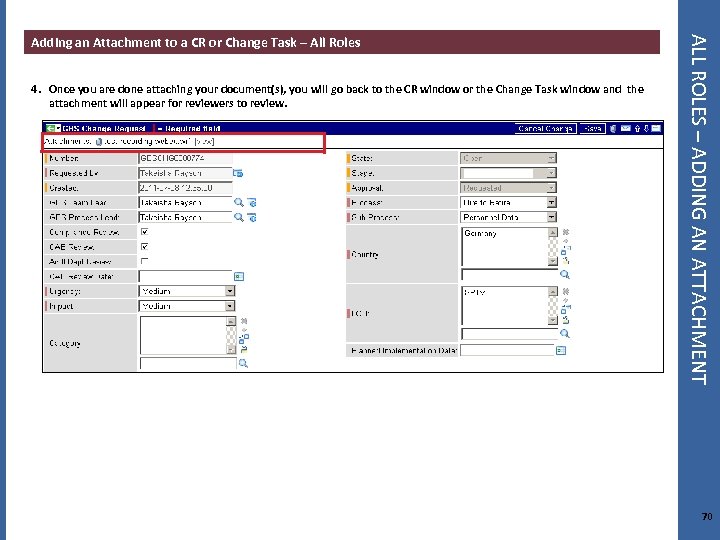Click Country list scroll down arrow
Screen dimensions: 720x540
click(x=553, y=261)
